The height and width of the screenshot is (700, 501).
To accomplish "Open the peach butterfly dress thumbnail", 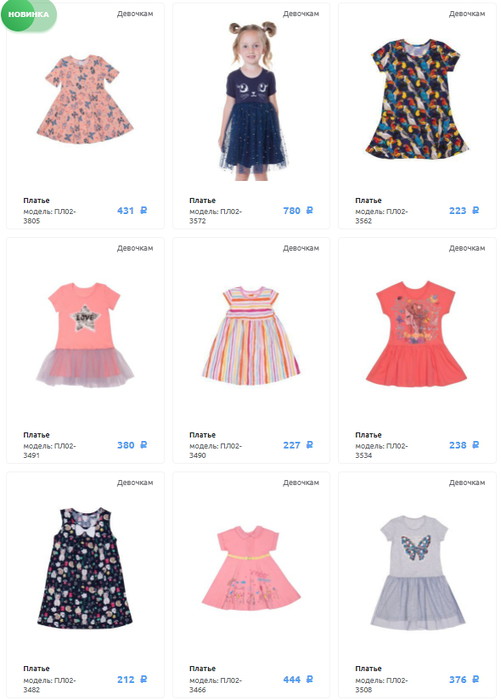I will coord(85,99).
